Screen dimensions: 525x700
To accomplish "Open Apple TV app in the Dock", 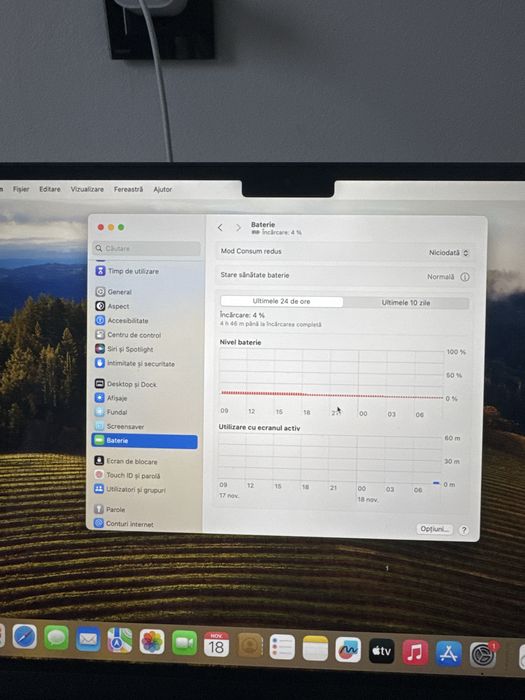I will [x=382, y=651].
